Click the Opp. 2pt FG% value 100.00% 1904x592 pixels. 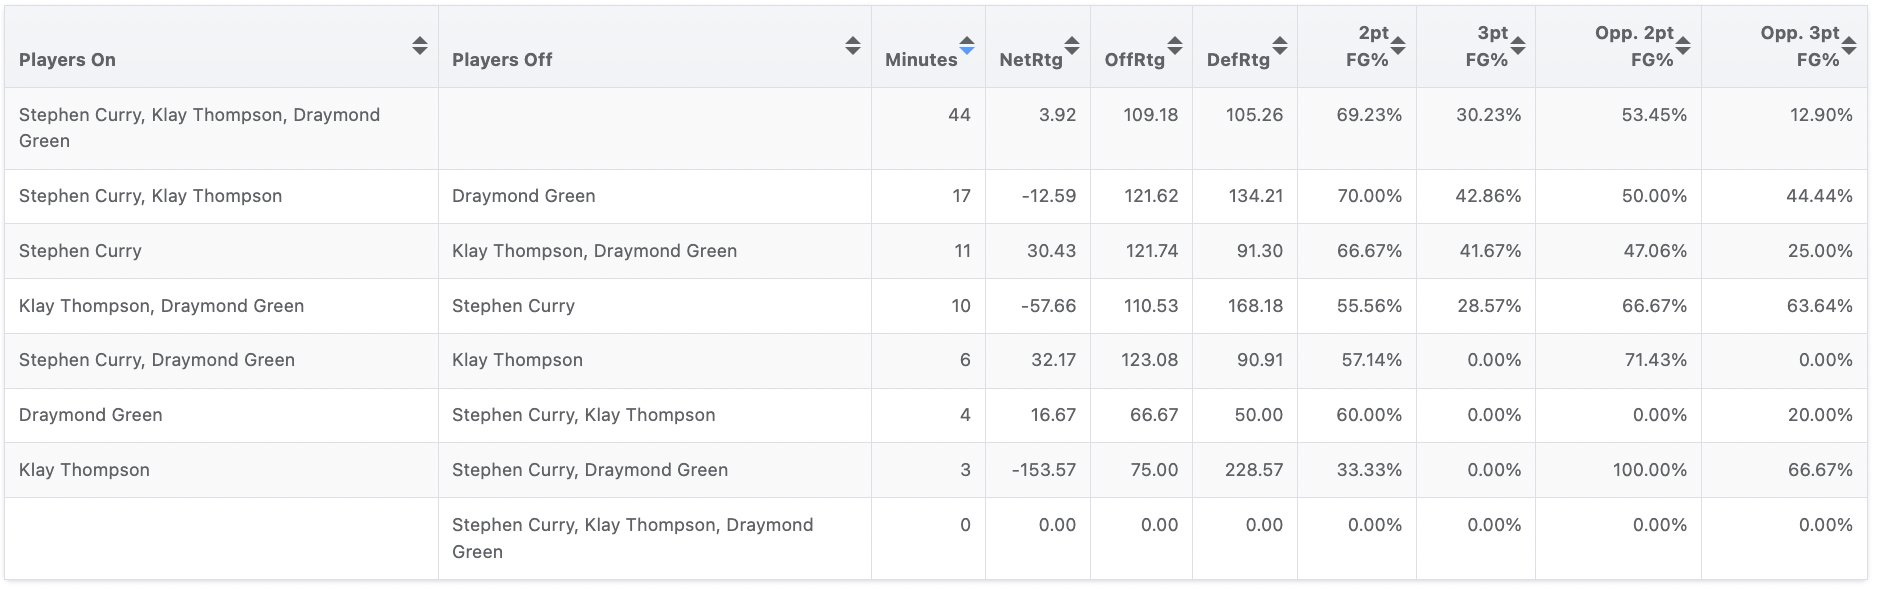pos(1650,470)
